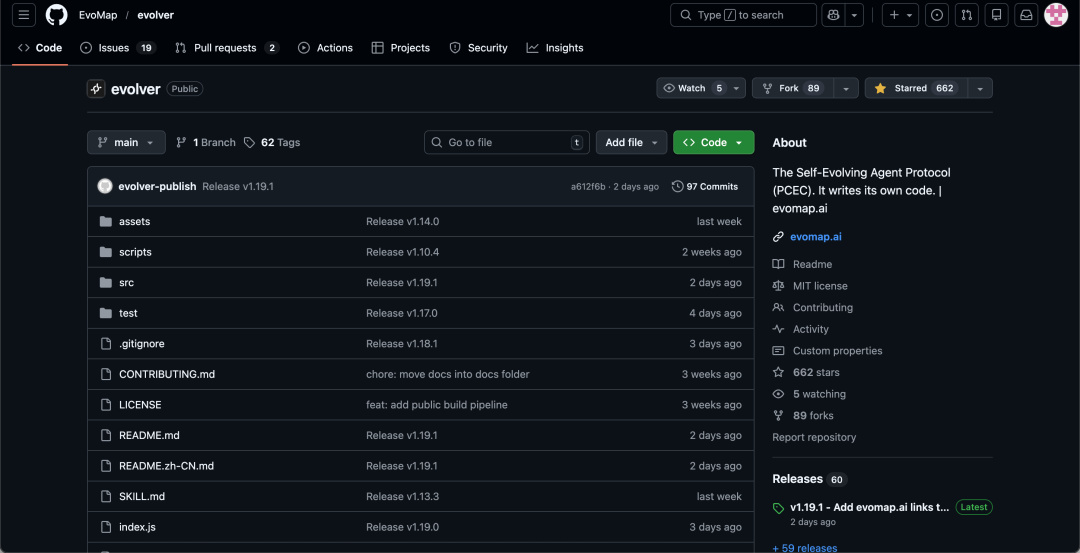Go to GitHub home via Octocat logo
Screen dimensions: 1080x553
[56, 15]
